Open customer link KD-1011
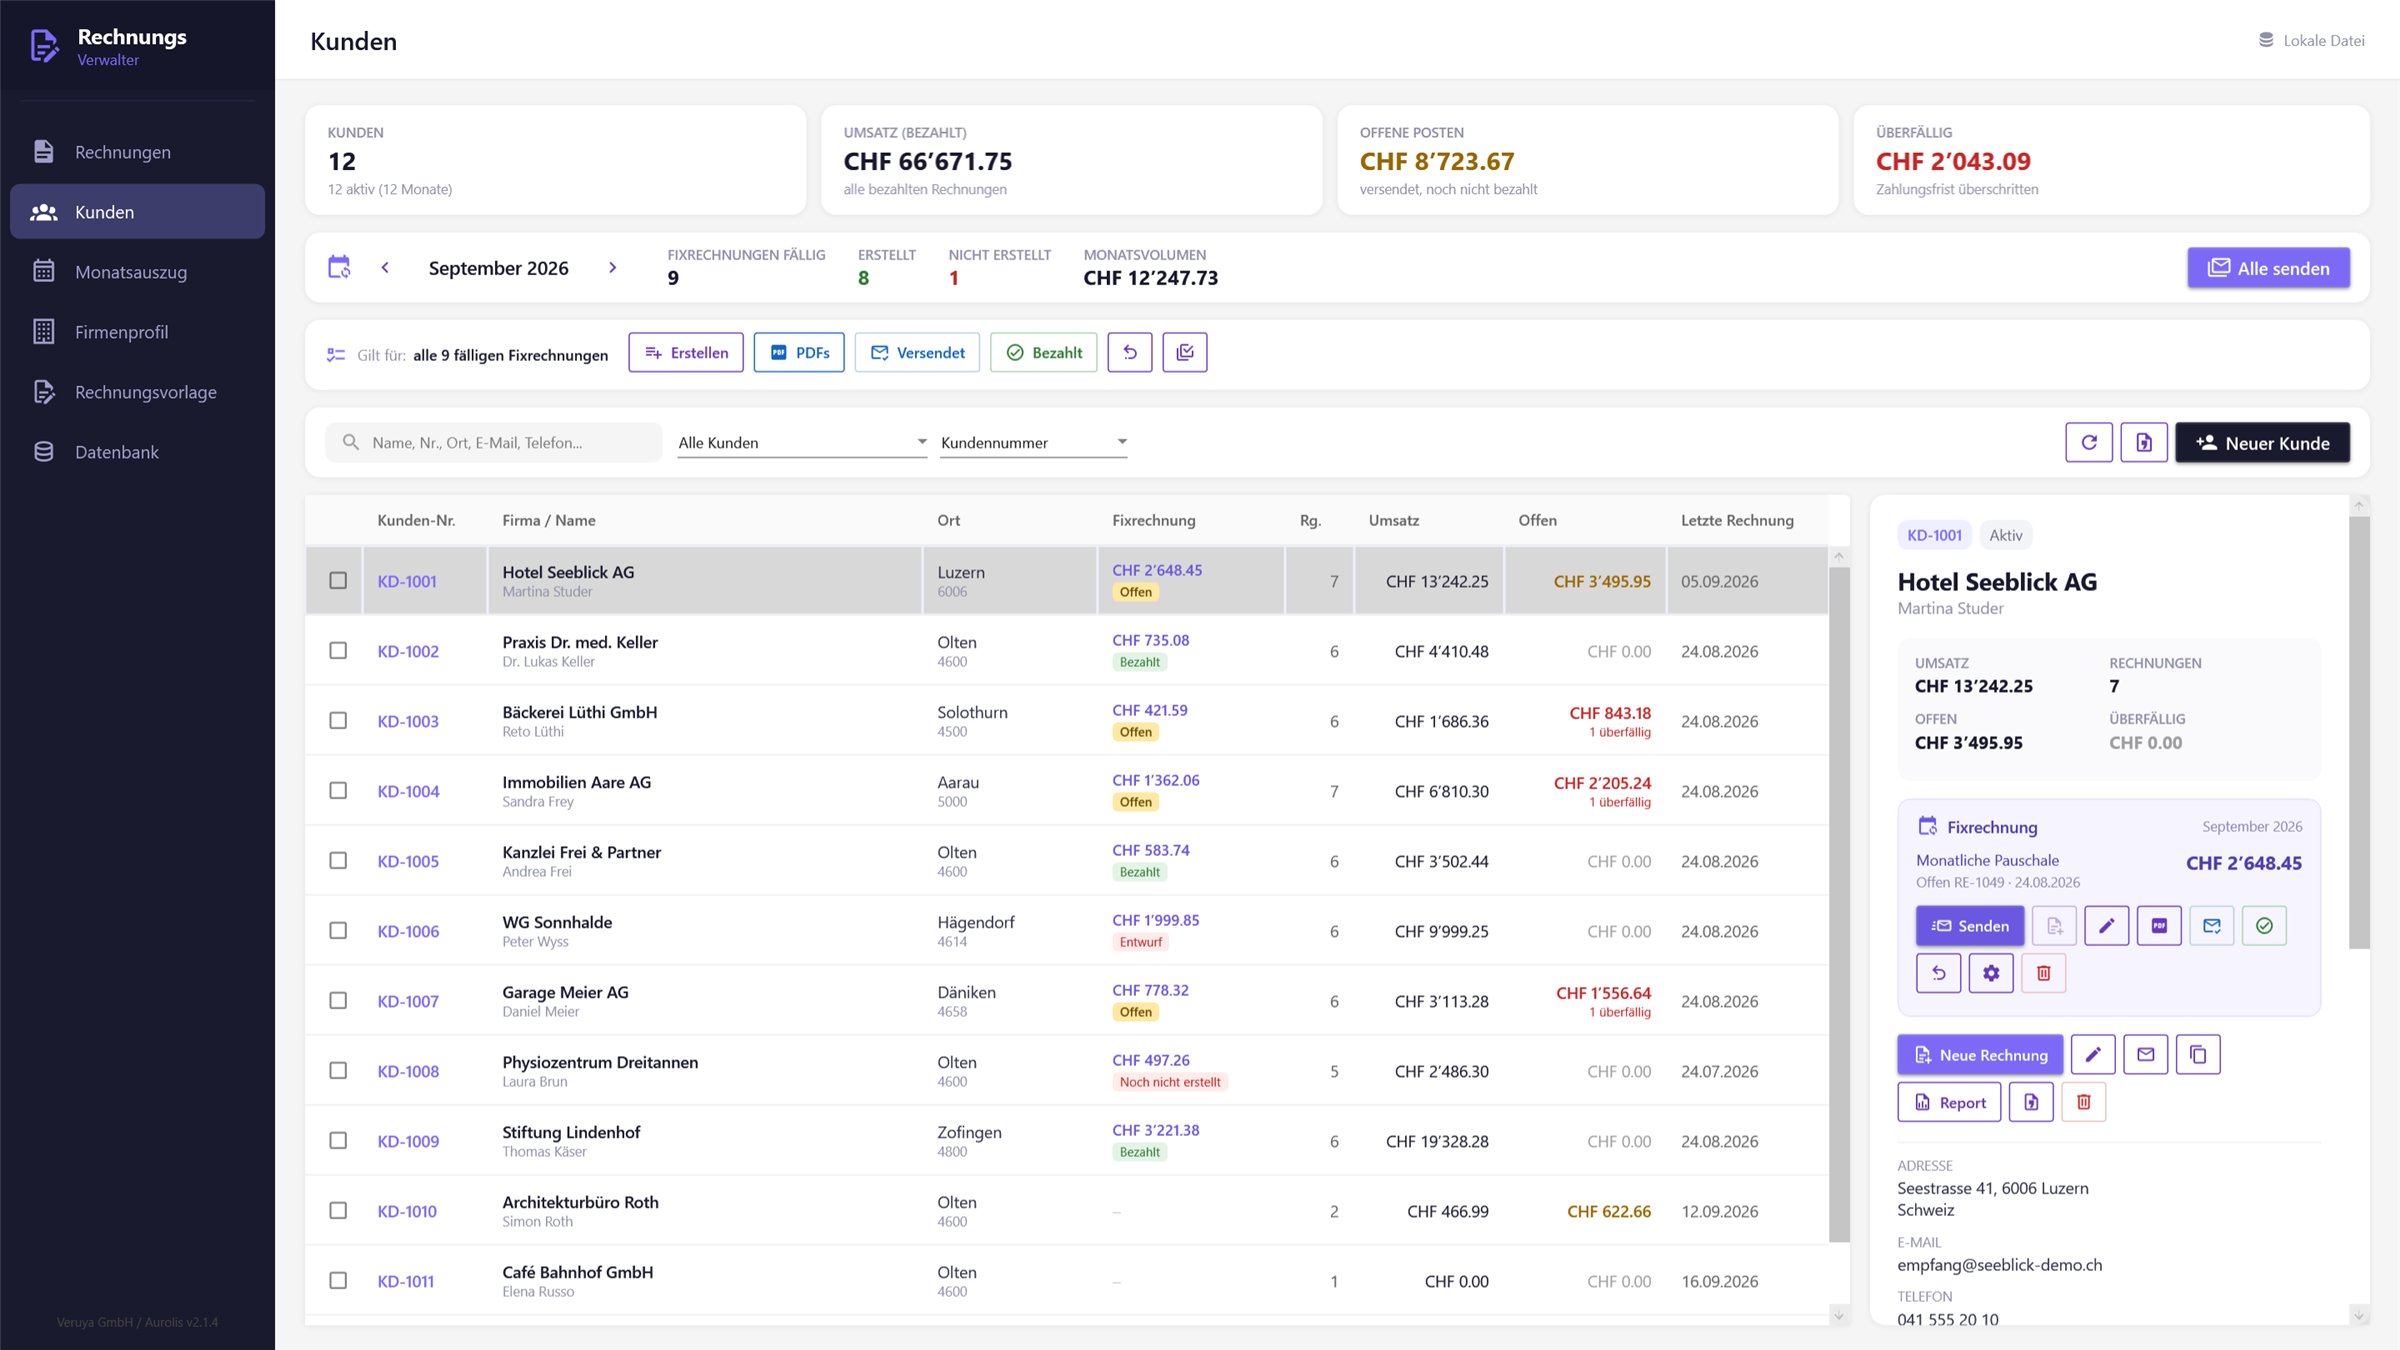The height and width of the screenshot is (1350, 2400). (406, 1281)
